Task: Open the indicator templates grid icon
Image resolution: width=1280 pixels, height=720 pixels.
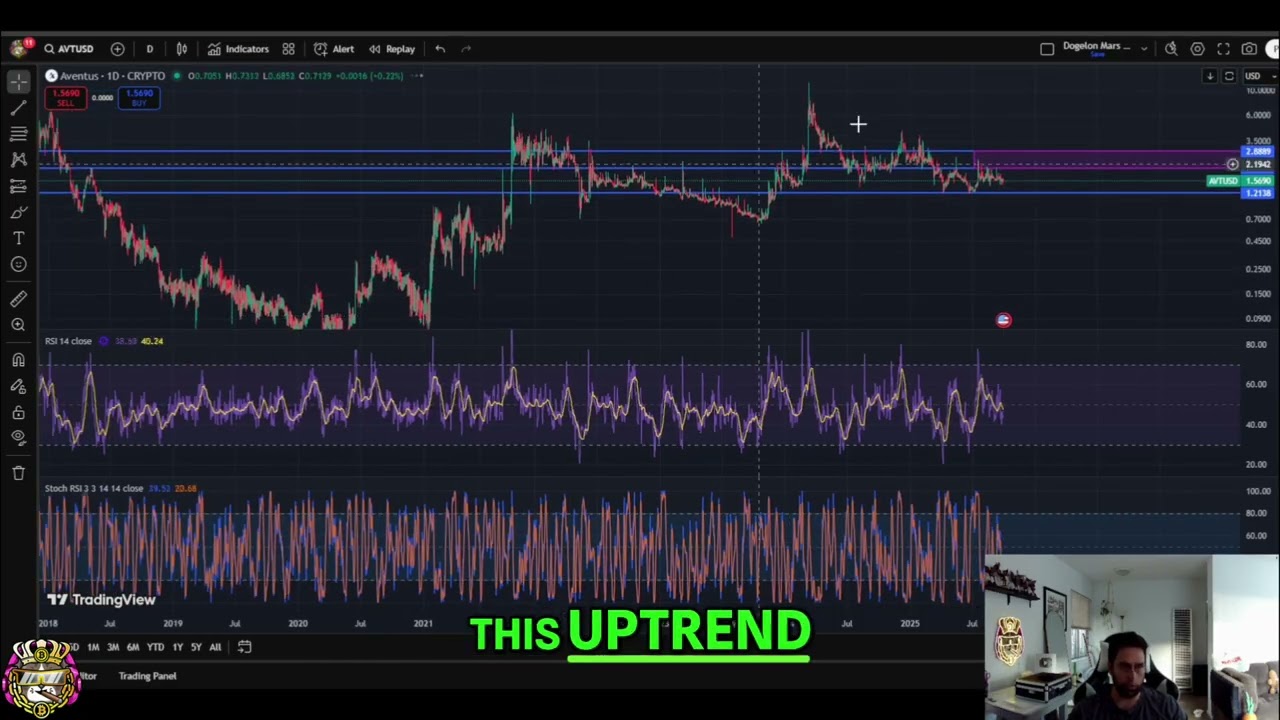Action: pos(288,49)
